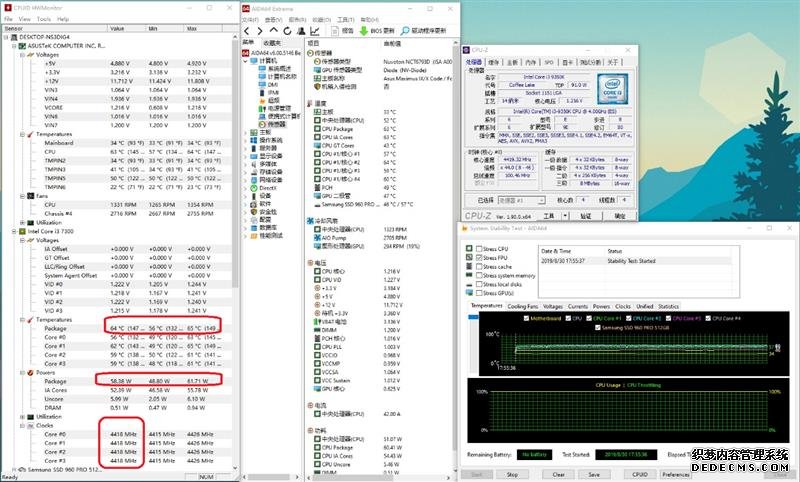The width and height of the screenshot is (800, 482).
Task: Stop the system stability test
Action: [512, 474]
